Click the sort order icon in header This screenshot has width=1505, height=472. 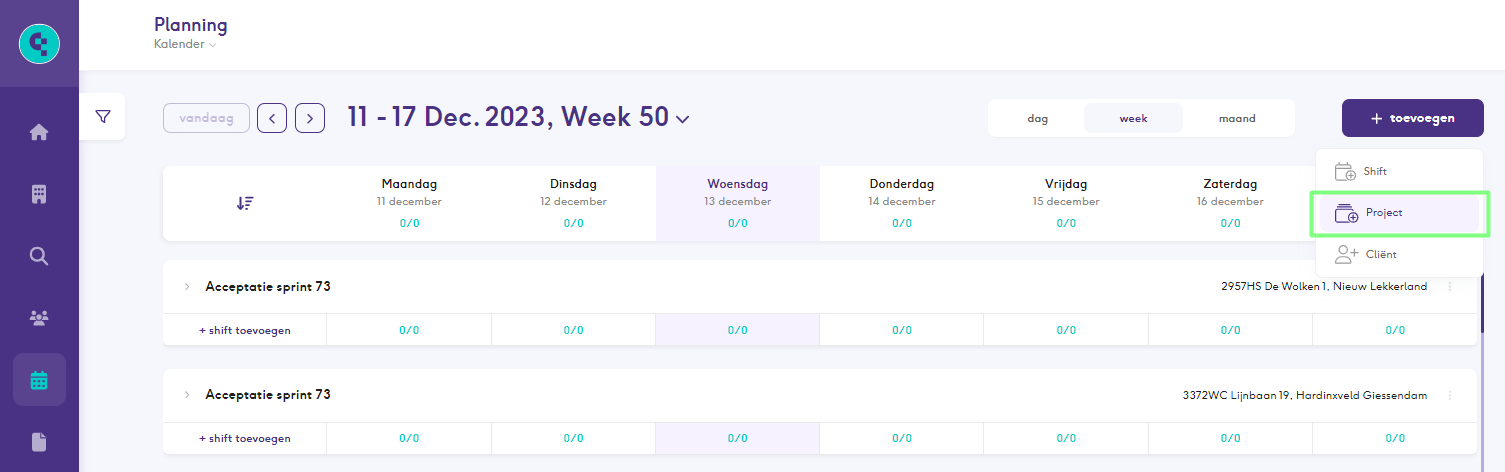pos(245,203)
